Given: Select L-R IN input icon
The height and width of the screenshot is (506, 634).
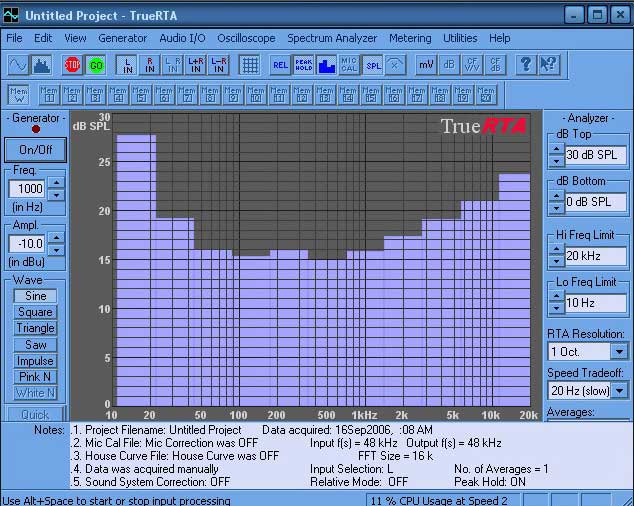Looking at the screenshot, I should 219,65.
